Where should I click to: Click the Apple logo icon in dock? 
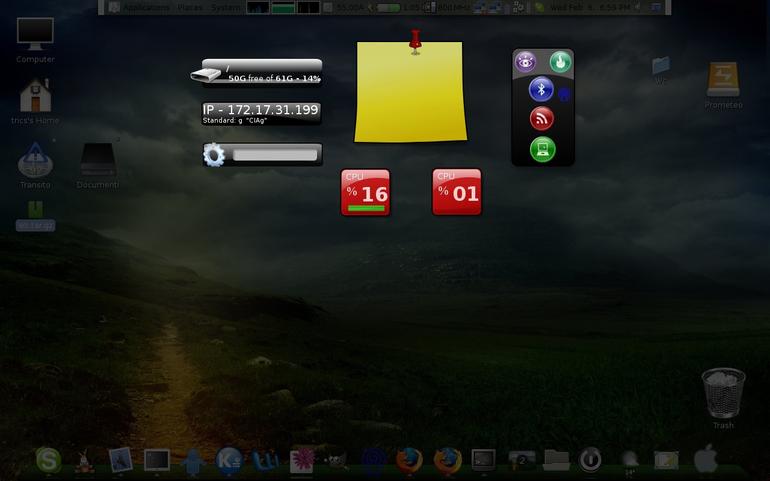pos(706,459)
